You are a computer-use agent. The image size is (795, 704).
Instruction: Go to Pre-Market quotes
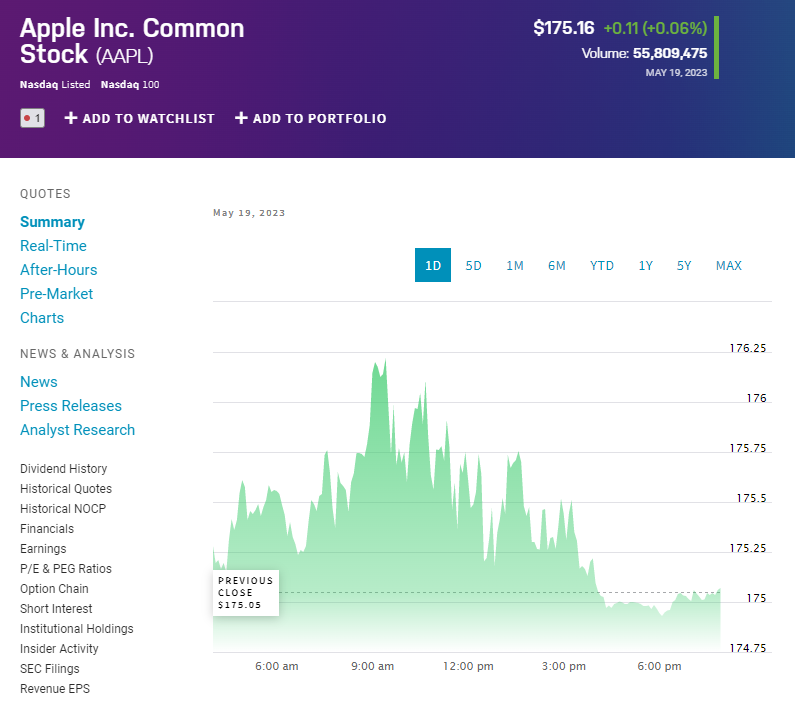56,294
